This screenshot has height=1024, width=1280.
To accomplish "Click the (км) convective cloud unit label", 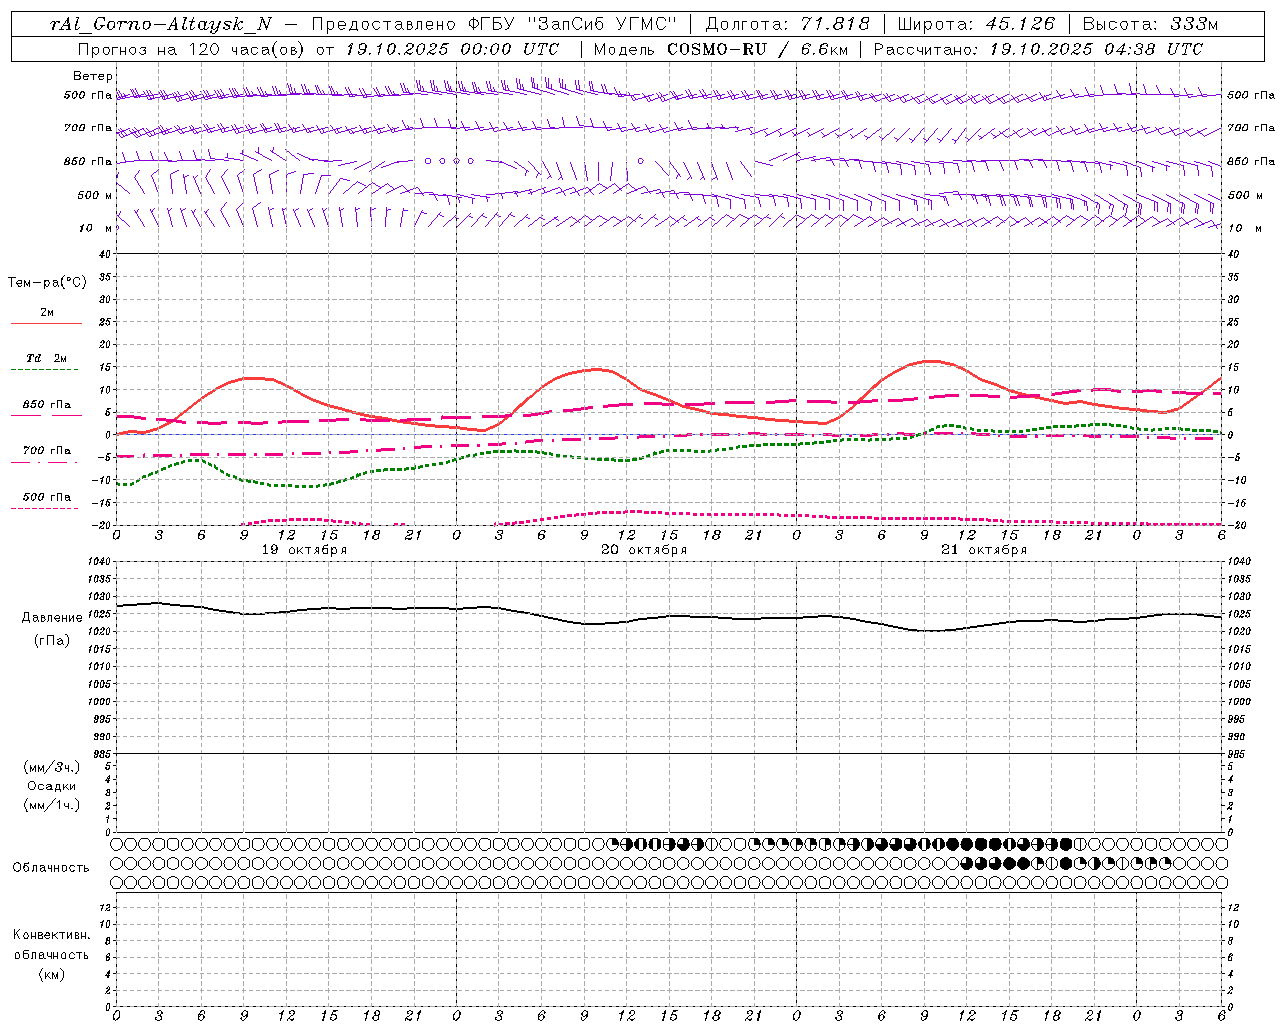I will point(51,974).
